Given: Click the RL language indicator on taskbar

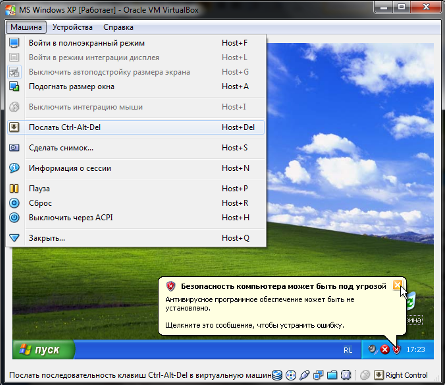Looking at the screenshot, I should click(x=348, y=350).
